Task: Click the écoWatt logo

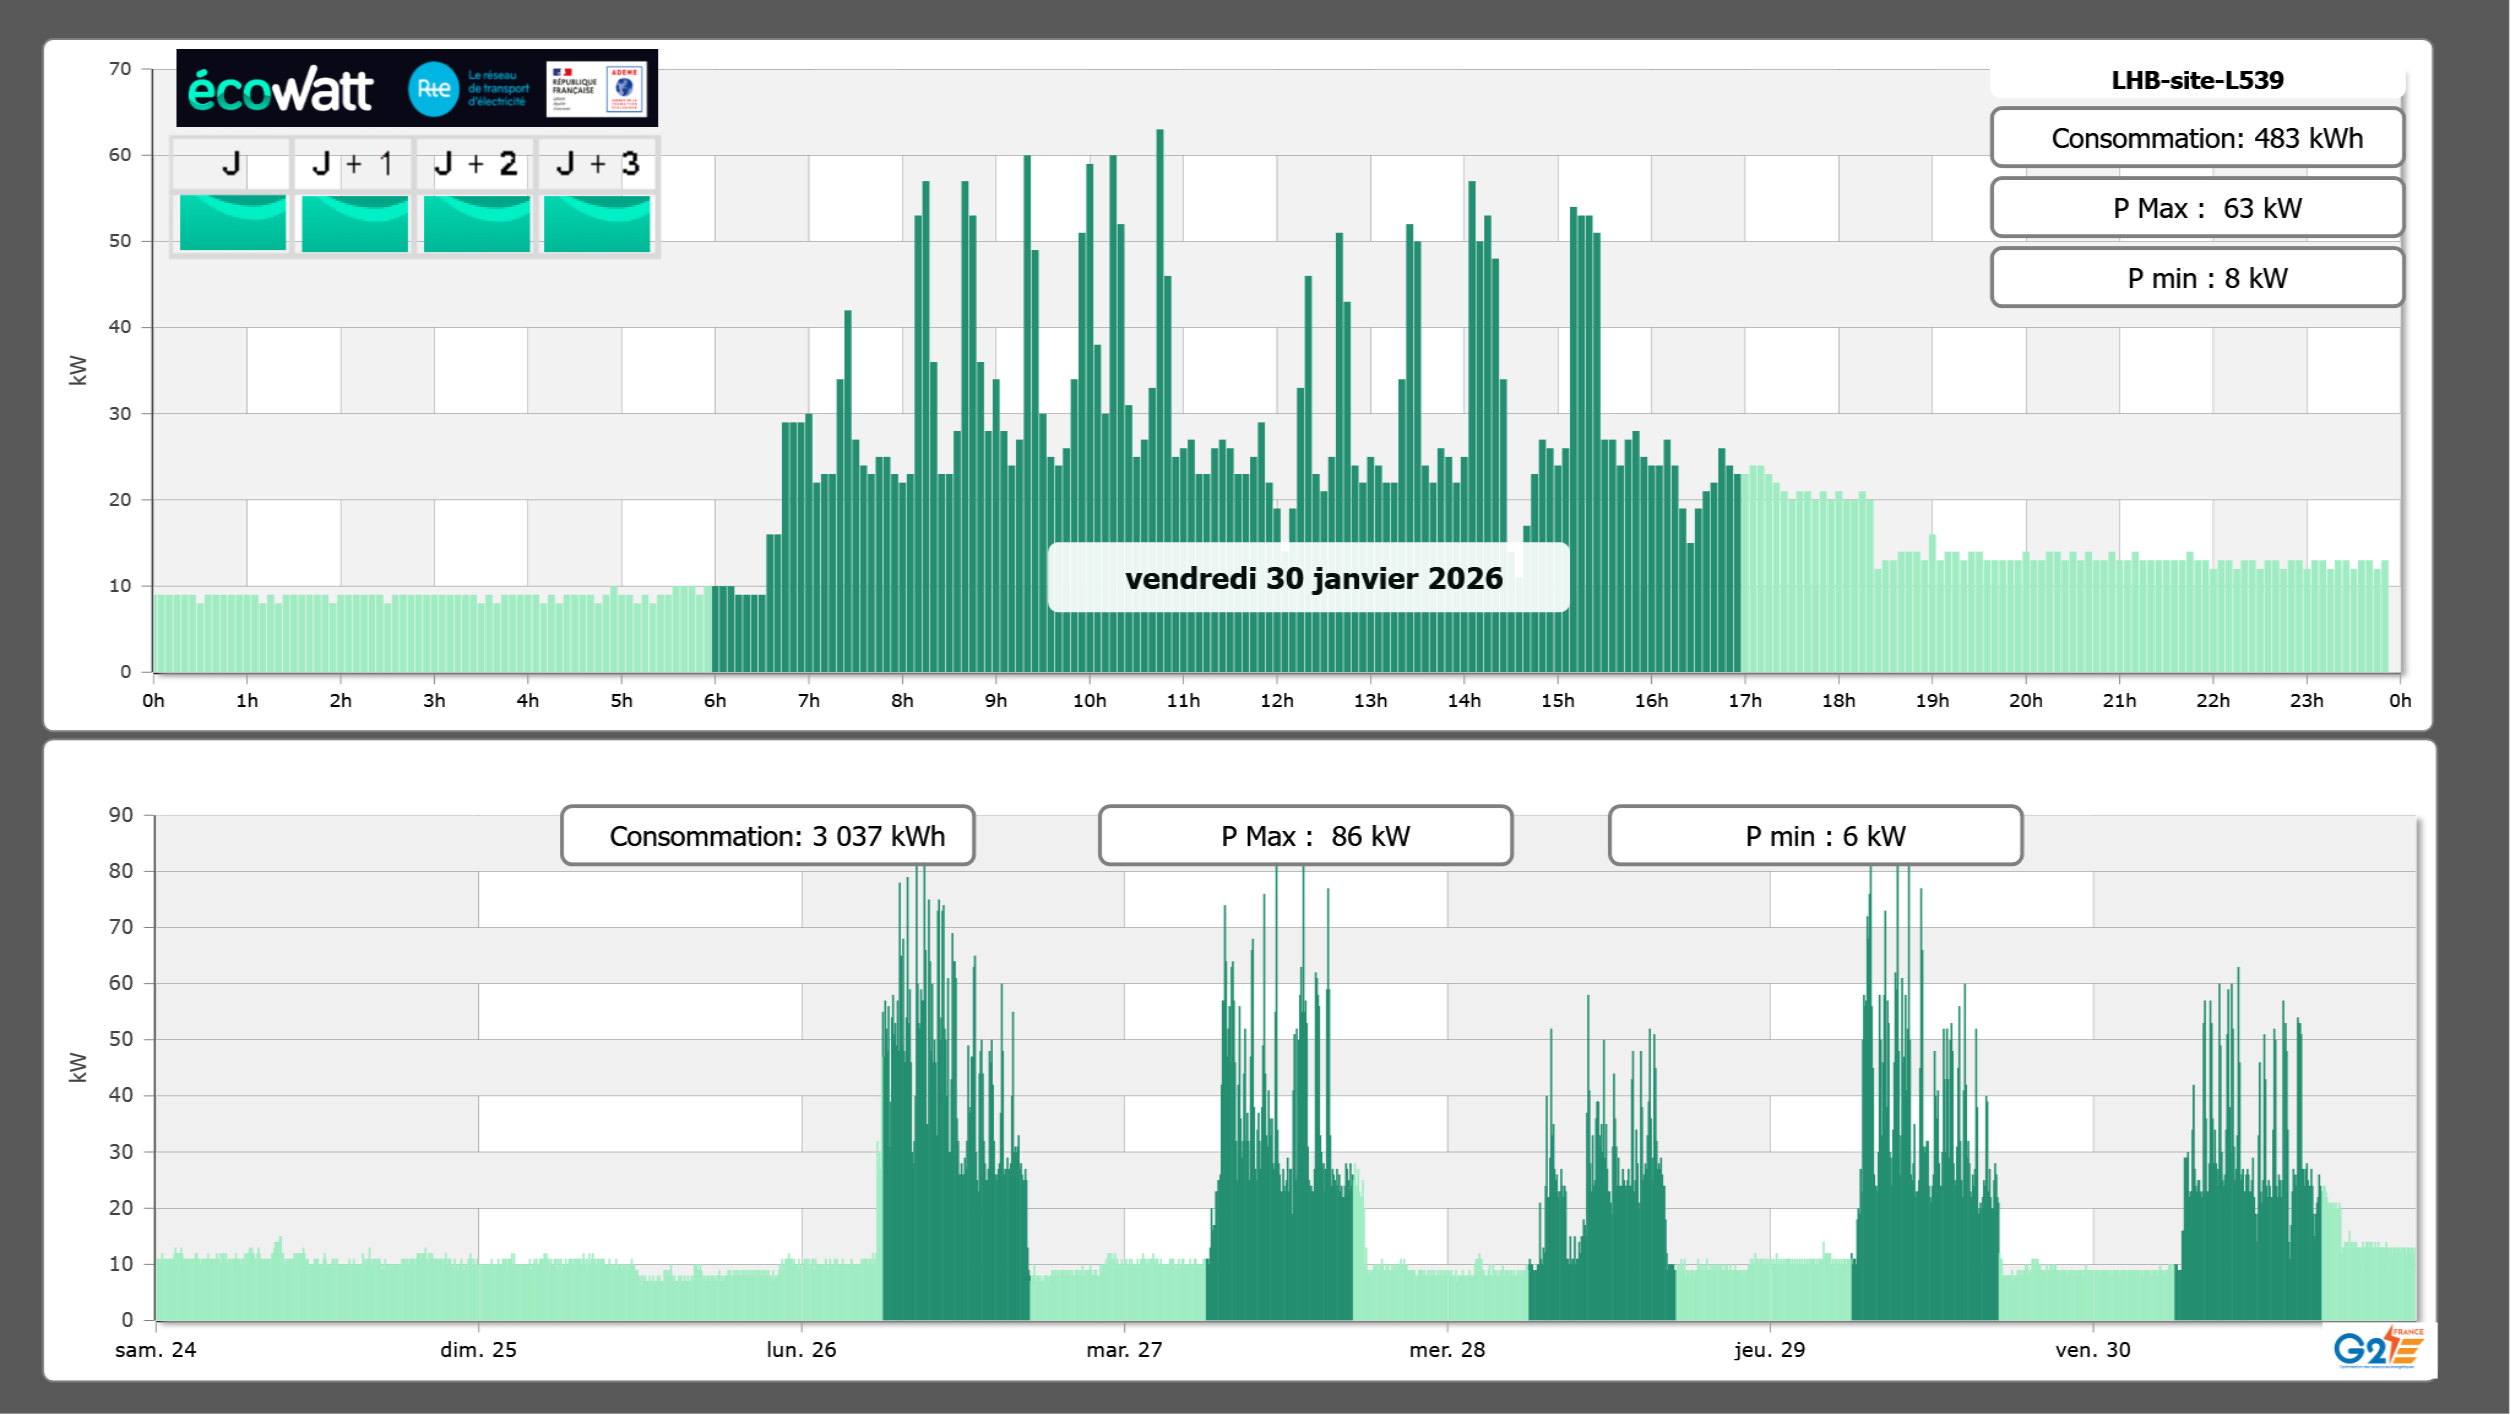Action: tap(280, 90)
